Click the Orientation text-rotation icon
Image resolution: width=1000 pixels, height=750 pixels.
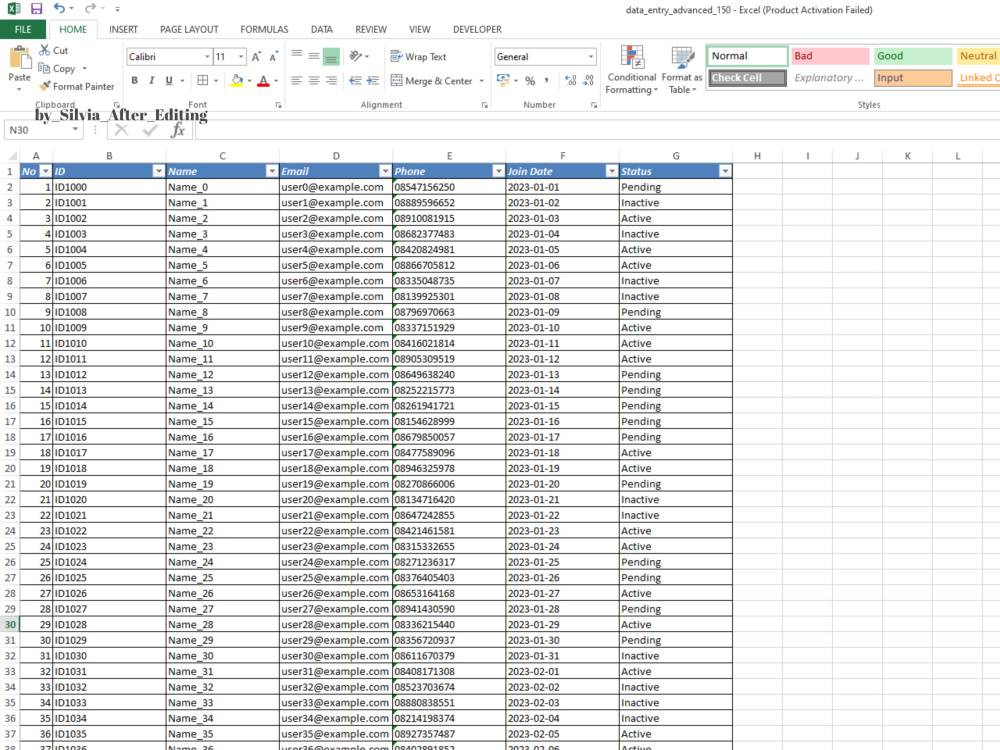355,56
